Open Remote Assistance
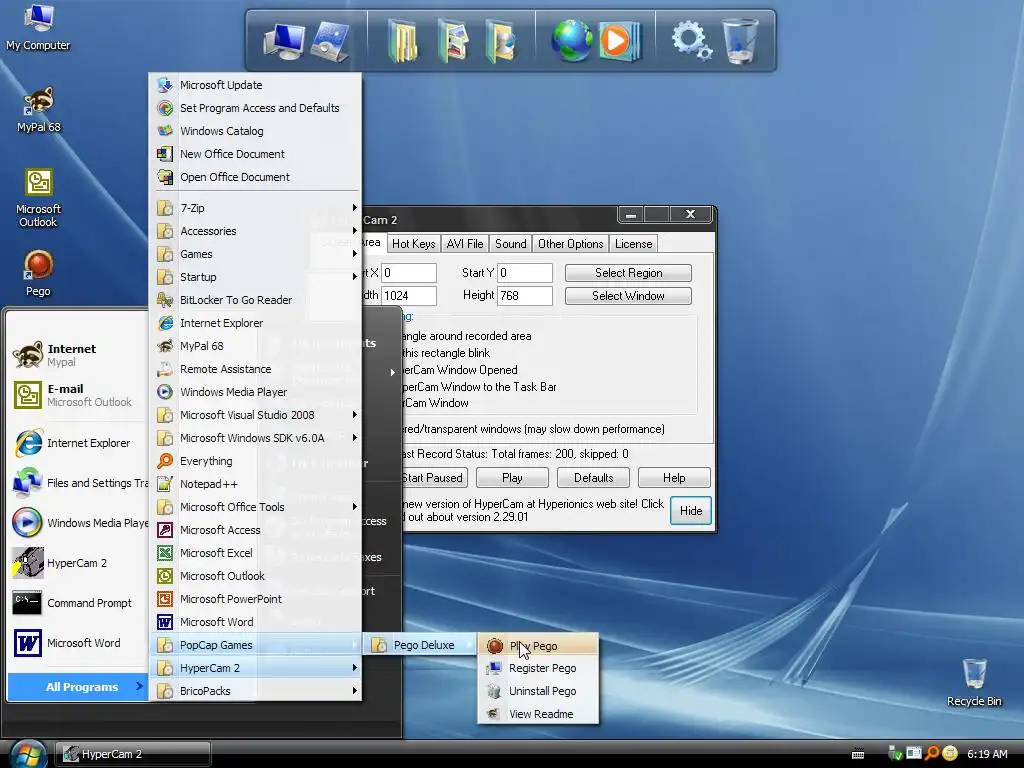This screenshot has height=768, width=1024. tap(256, 369)
